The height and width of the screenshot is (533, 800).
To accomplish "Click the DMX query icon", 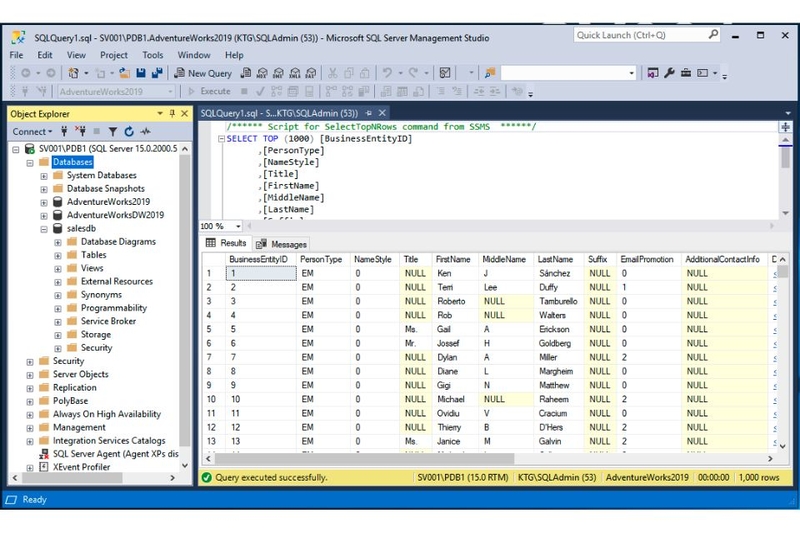I will pos(278,73).
